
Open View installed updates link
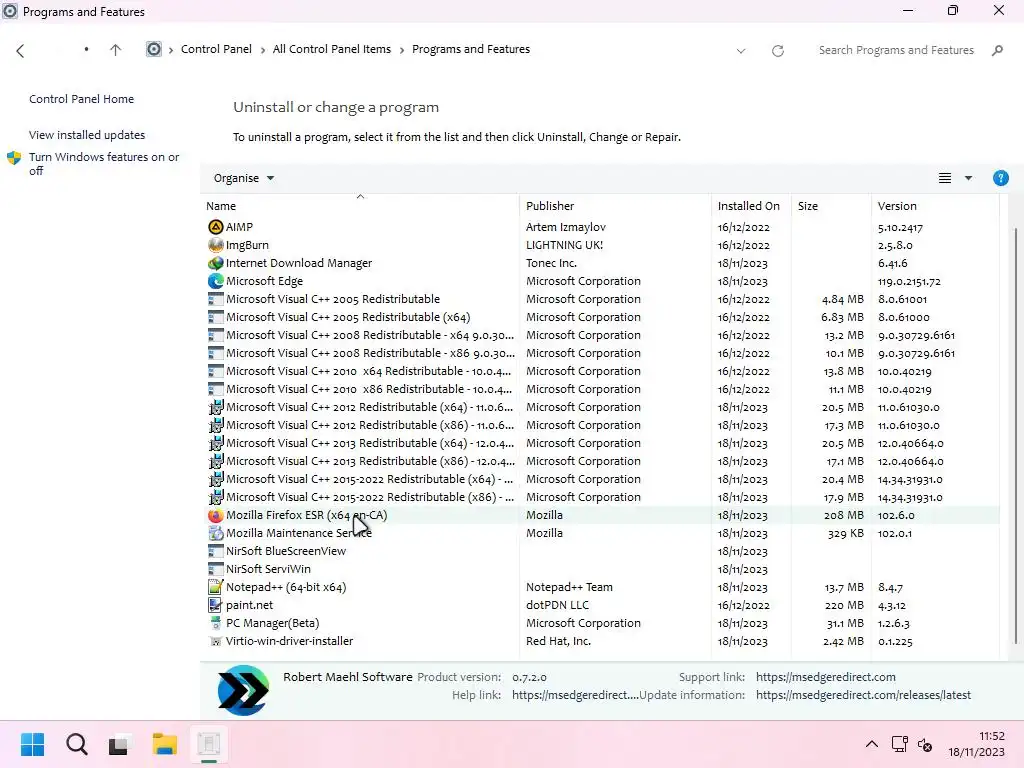(87, 135)
